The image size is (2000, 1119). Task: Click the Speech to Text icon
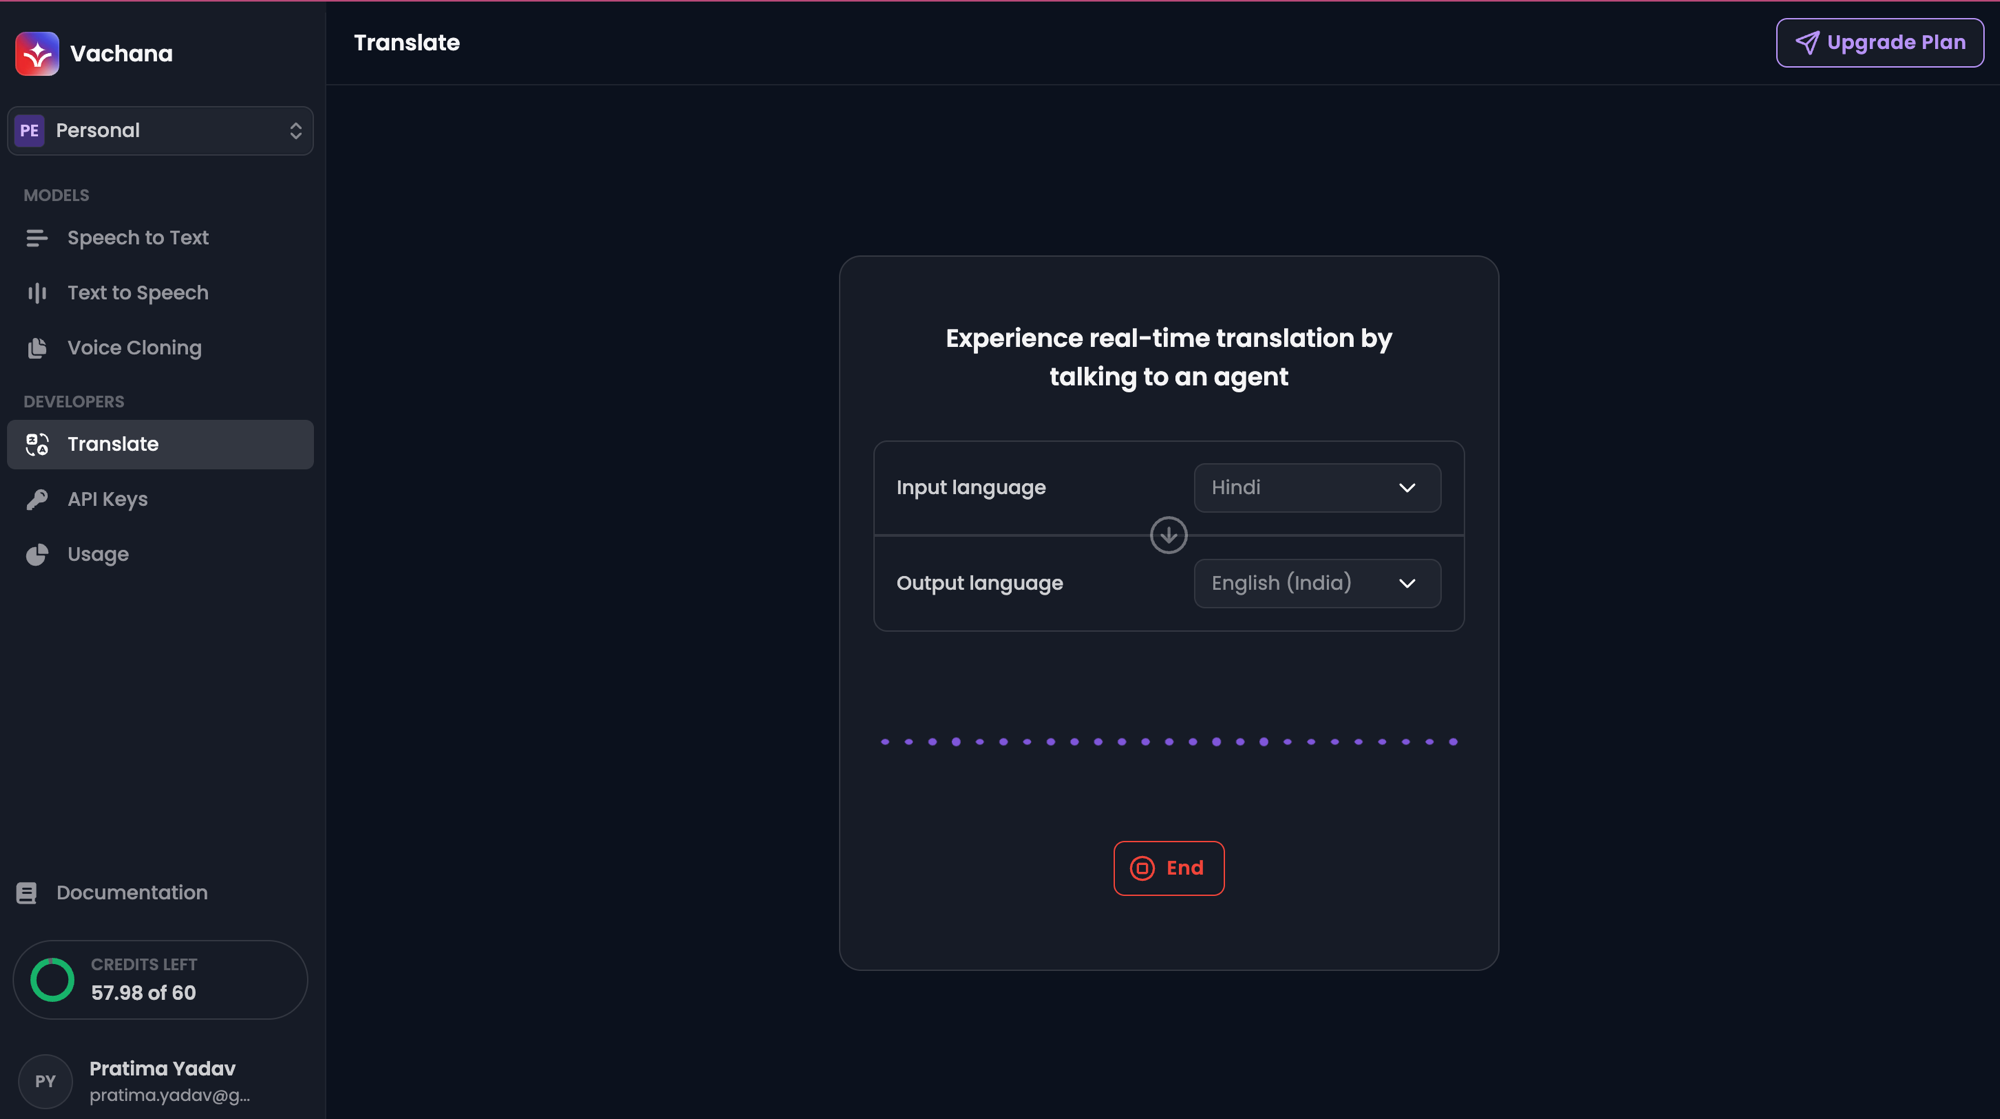click(x=37, y=238)
